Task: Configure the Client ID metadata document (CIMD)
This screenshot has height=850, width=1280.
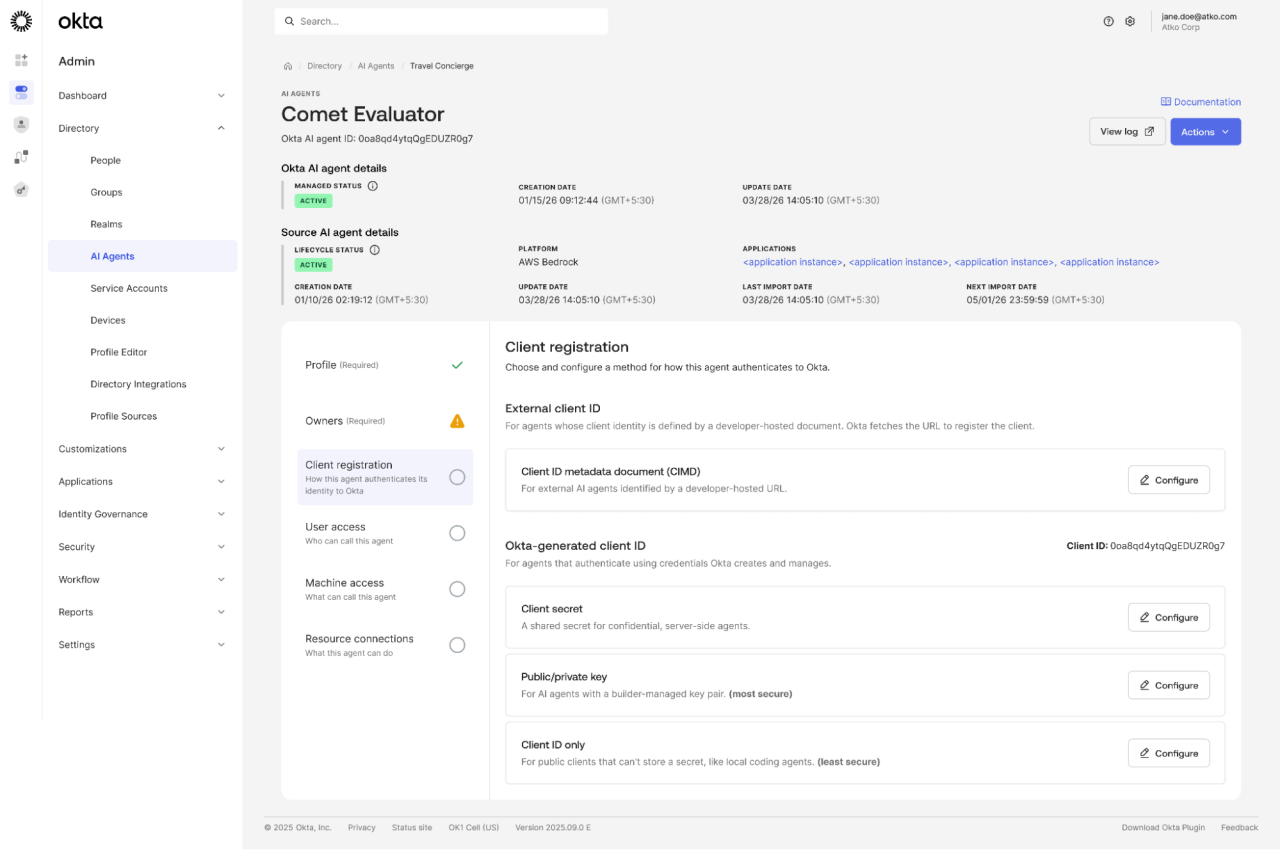Action: pyautogui.click(x=1169, y=480)
